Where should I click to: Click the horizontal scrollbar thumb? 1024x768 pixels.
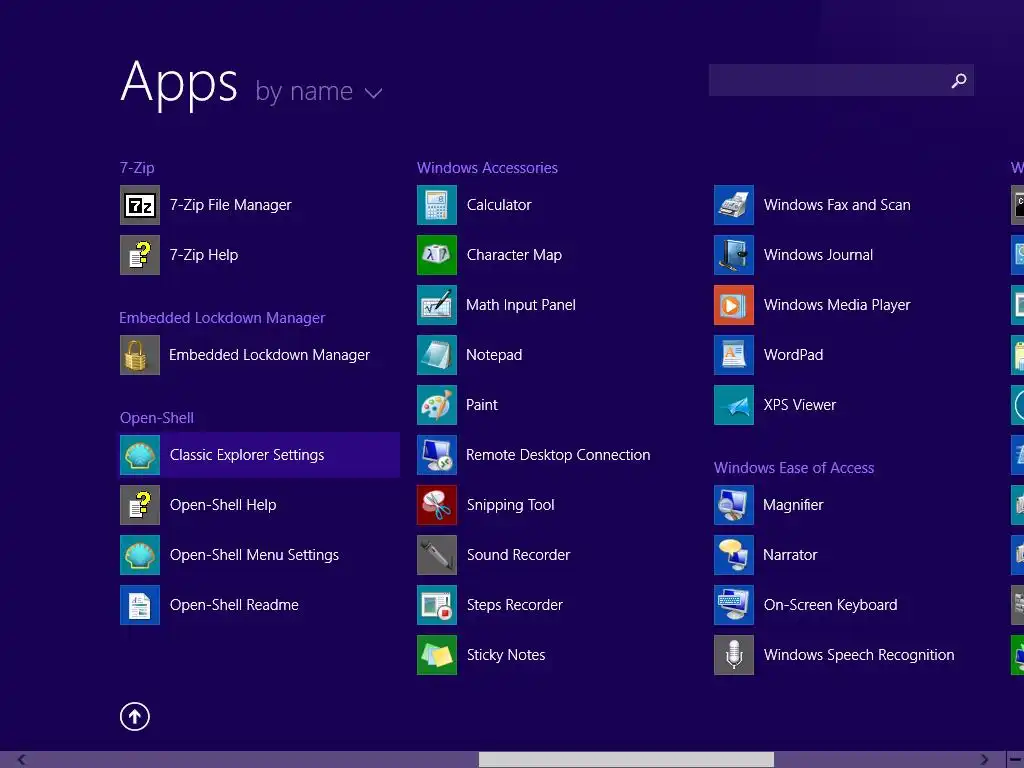click(626, 760)
